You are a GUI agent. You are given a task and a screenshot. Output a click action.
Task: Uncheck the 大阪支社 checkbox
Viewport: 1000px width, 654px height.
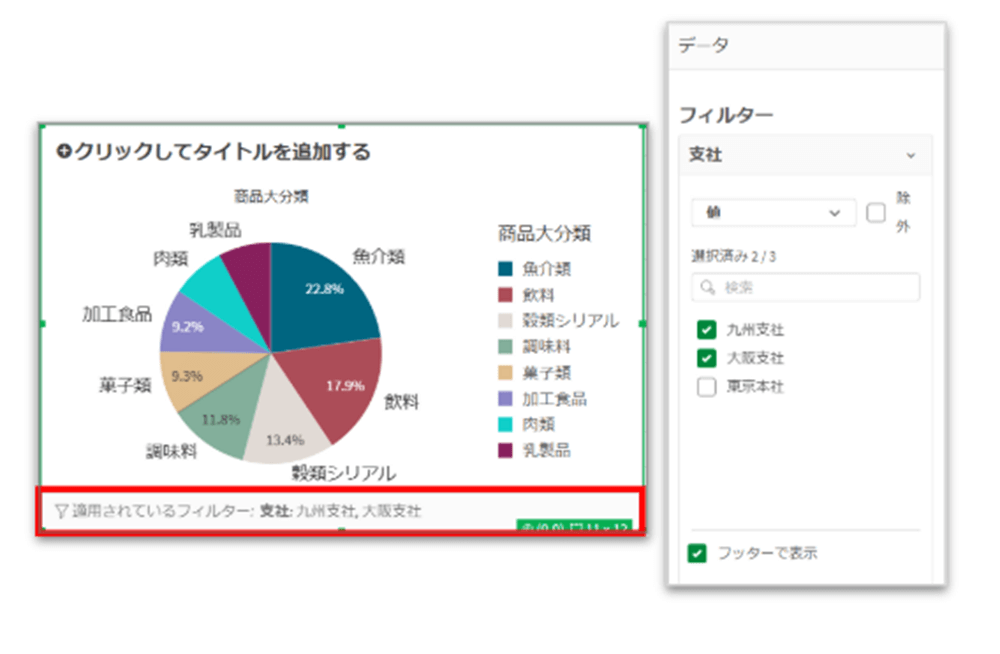click(x=707, y=358)
